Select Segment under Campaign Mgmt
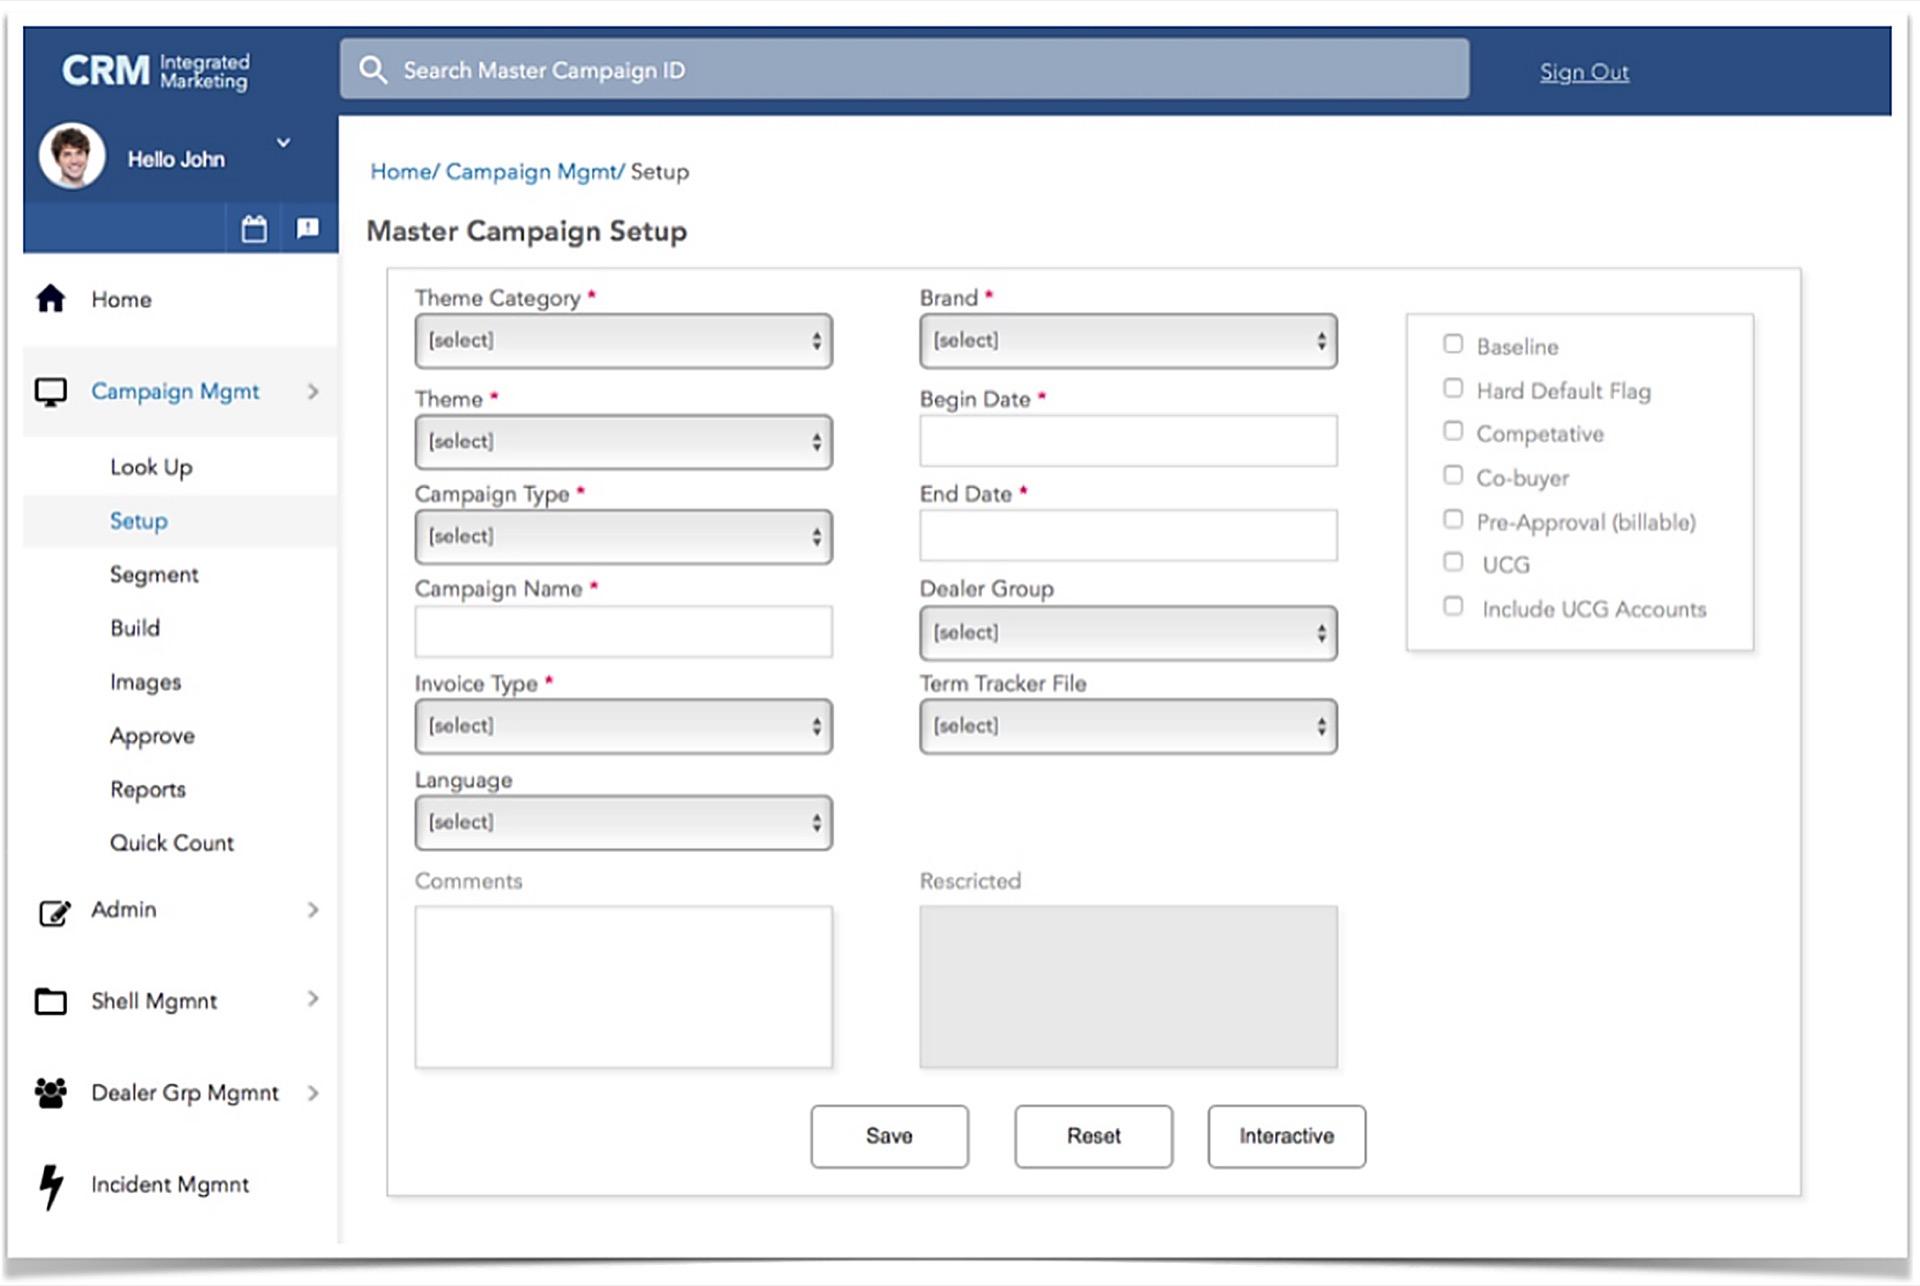 [155, 574]
